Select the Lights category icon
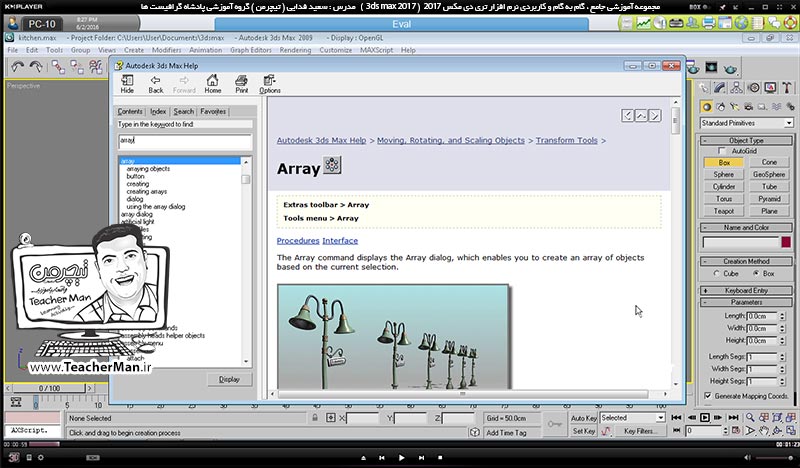This screenshot has width=800, height=468. pos(734,107)
